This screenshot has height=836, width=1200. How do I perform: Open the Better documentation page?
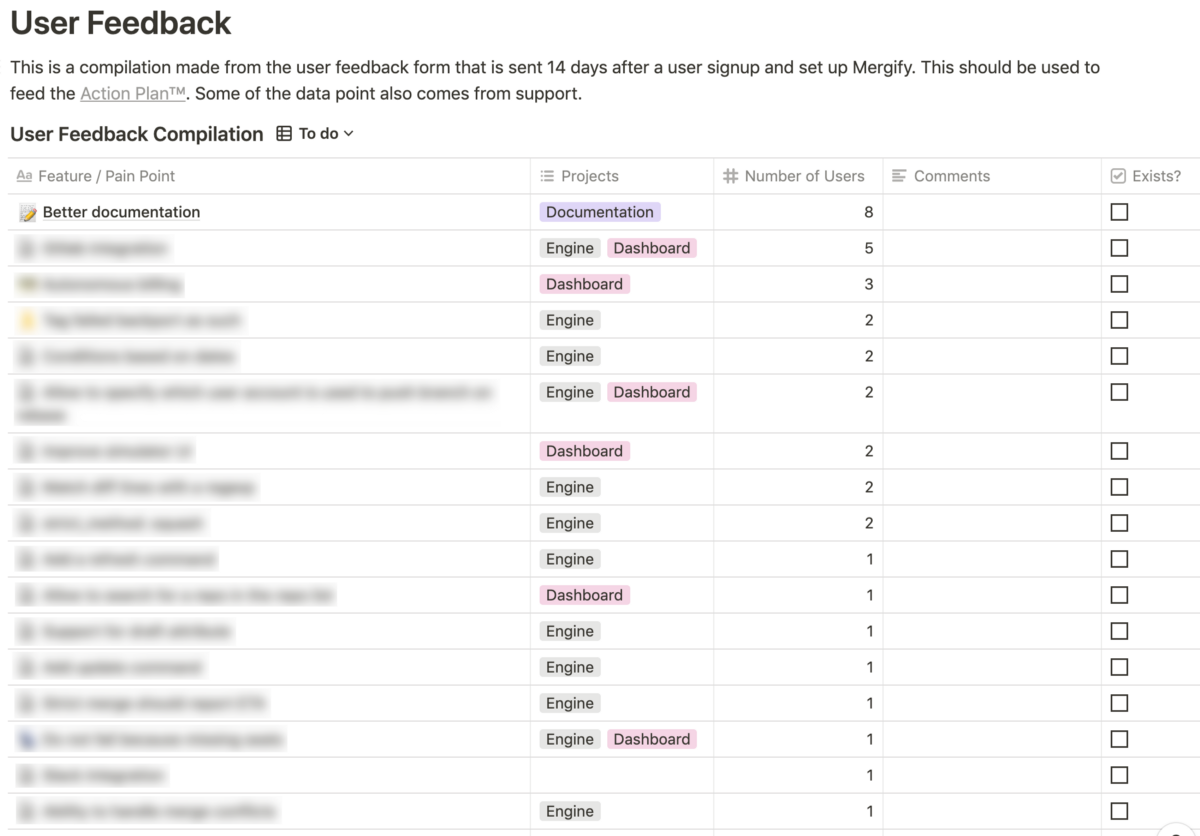[x=121, y=212]
